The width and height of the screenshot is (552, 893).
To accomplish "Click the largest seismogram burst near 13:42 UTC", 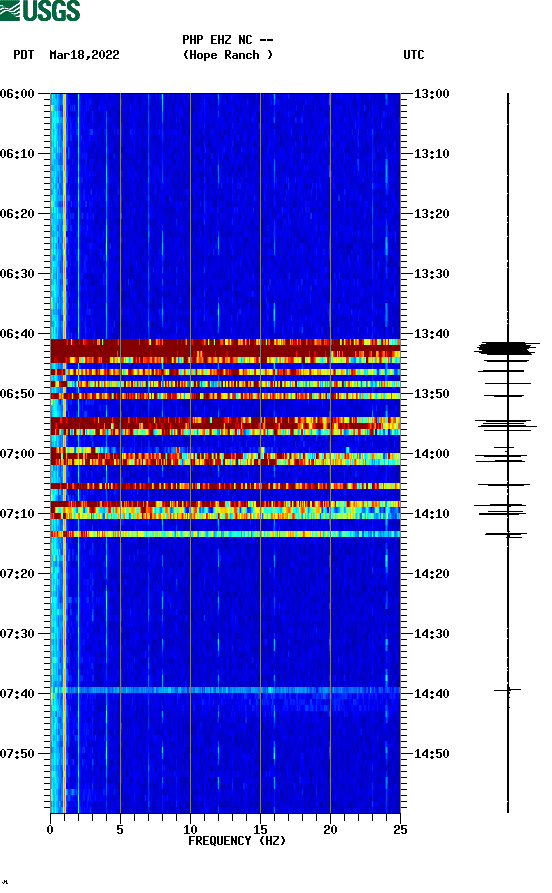I will [x=506, y=349].
